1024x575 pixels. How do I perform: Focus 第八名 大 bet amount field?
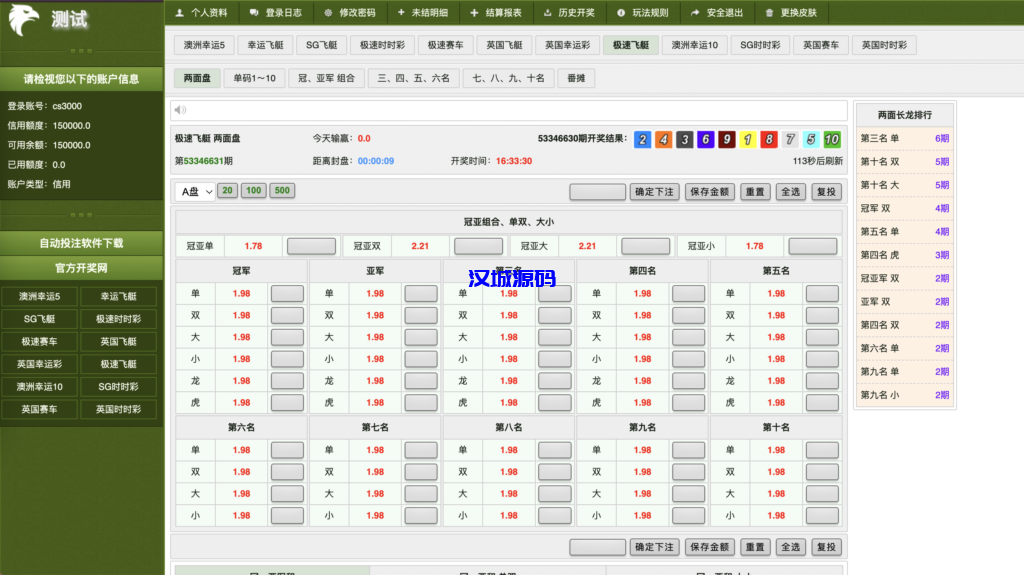554,493
